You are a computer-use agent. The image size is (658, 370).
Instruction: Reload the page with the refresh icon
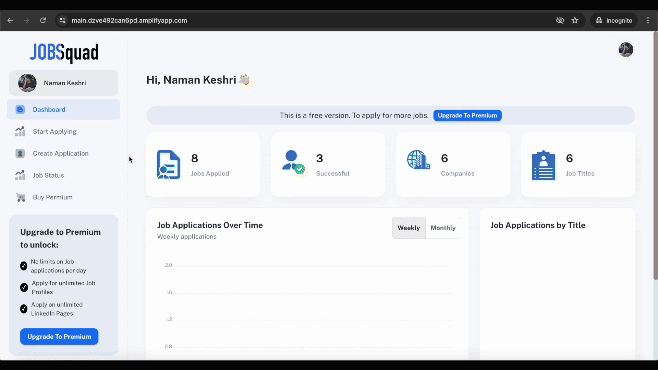pyautogui.click(x=43, y=20)
